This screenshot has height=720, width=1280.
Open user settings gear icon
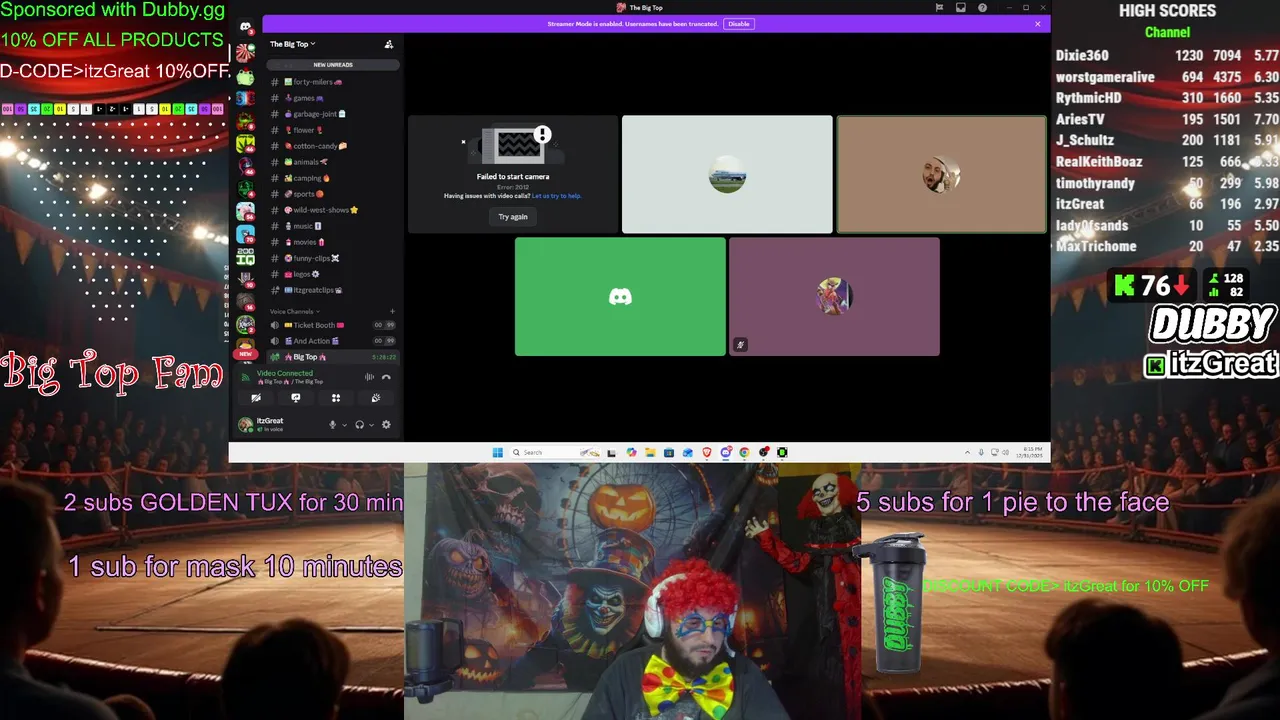tap(386, 425)
